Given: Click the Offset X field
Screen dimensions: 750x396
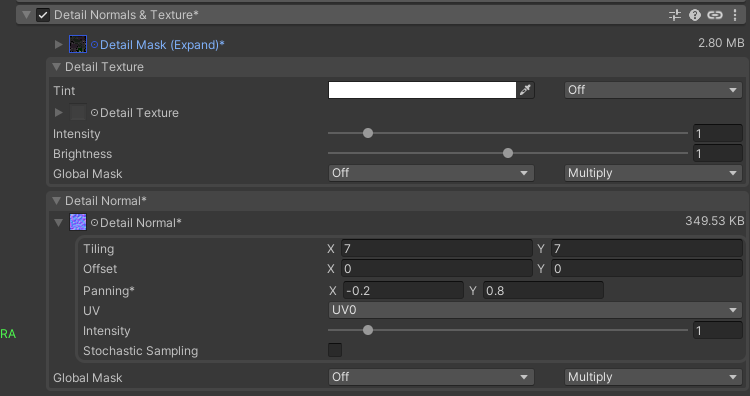Looking at the screenshot, I should (x=436, y=269).
